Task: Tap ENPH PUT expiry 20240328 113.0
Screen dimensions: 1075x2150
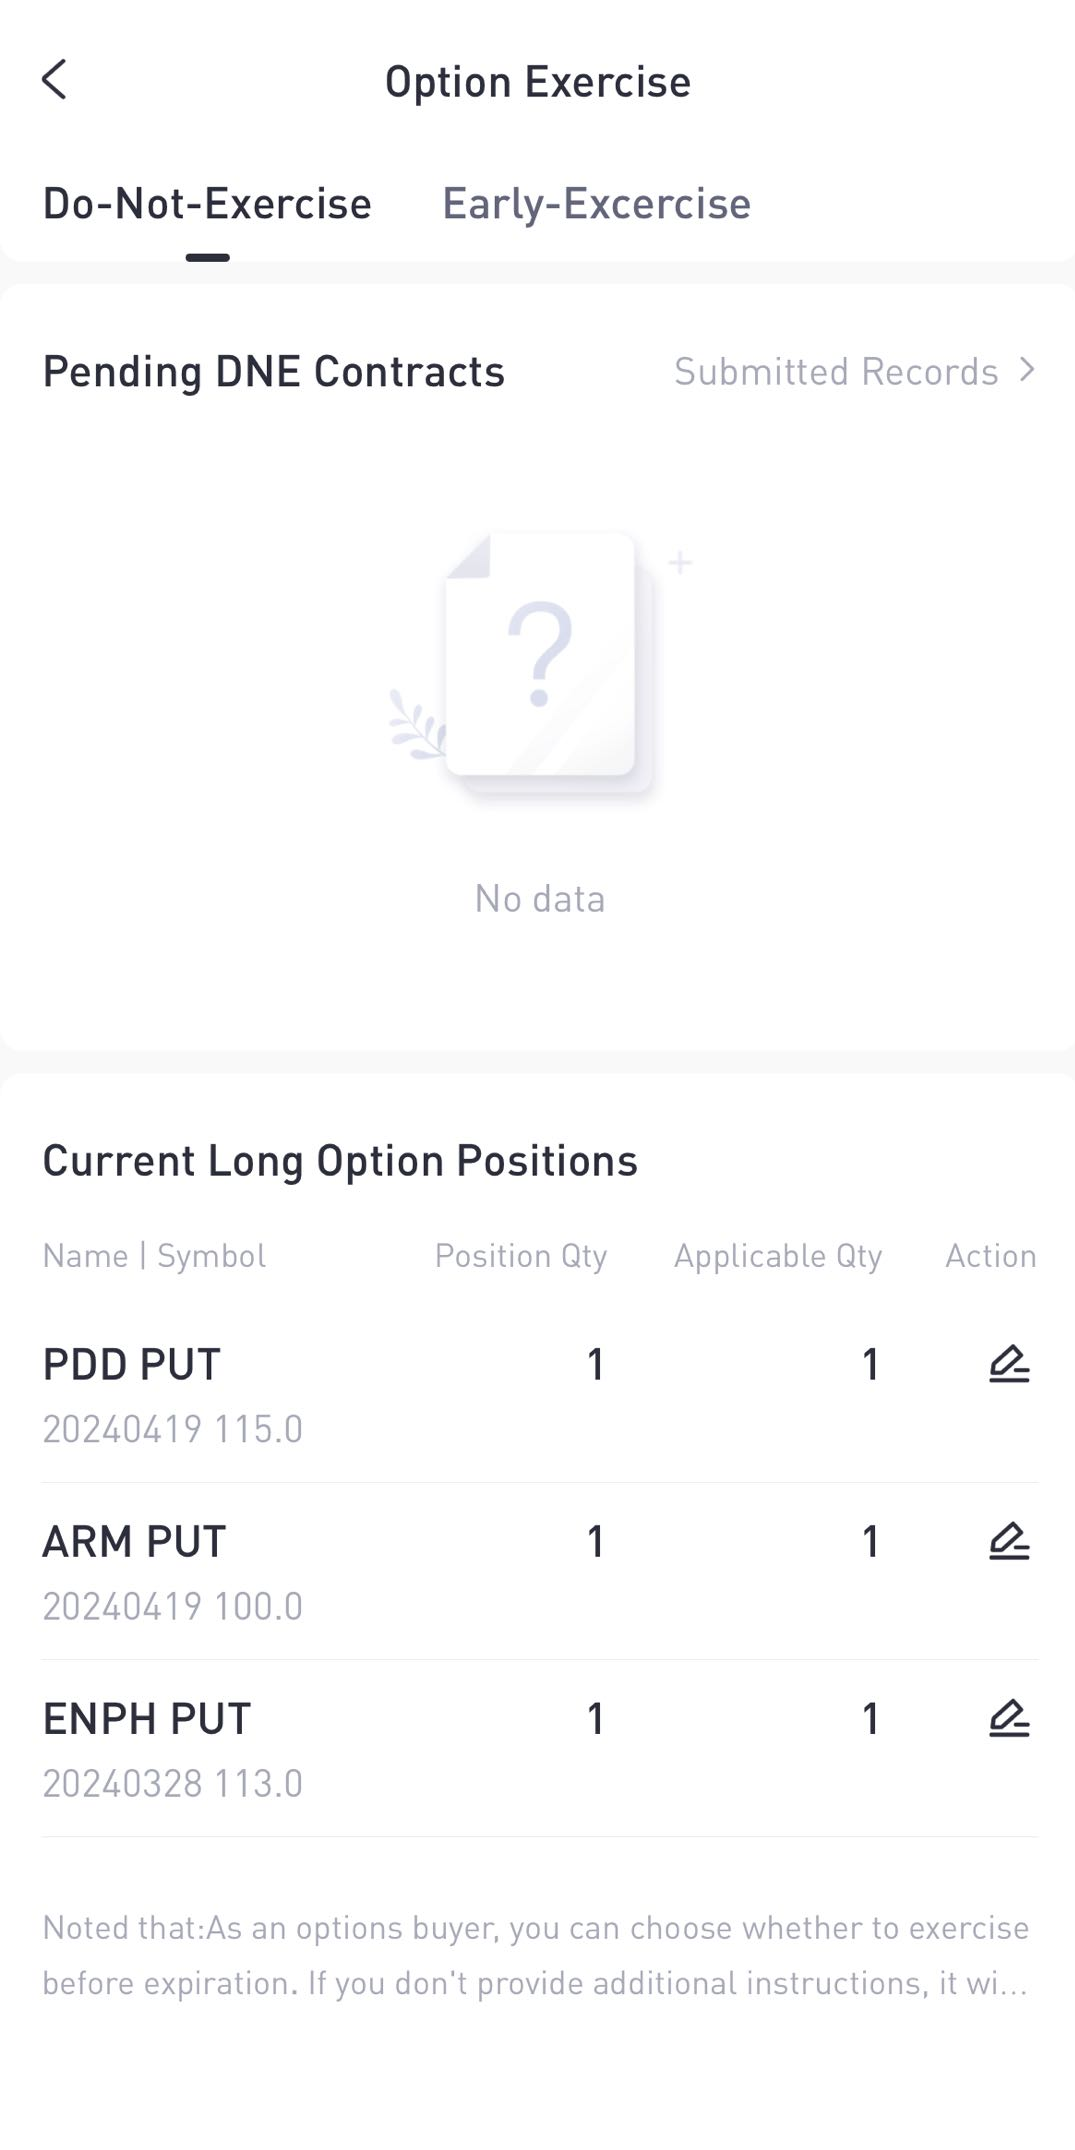Action: pos(172,1783)
